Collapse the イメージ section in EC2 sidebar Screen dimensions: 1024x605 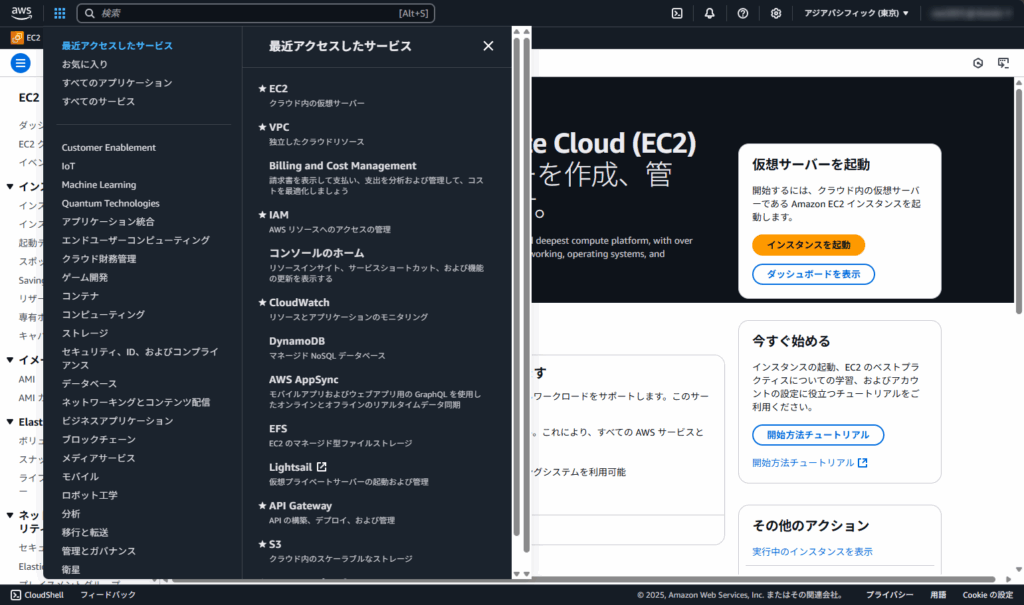10,360
